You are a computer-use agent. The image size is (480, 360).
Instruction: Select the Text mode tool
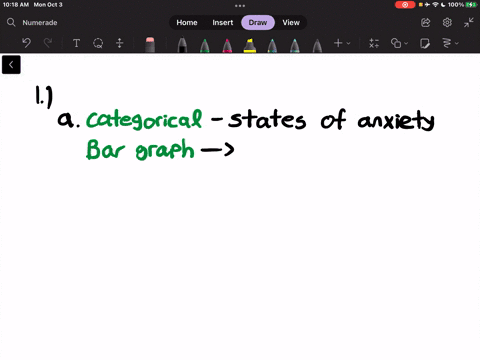pyautogui.click(x=76, y=43)
